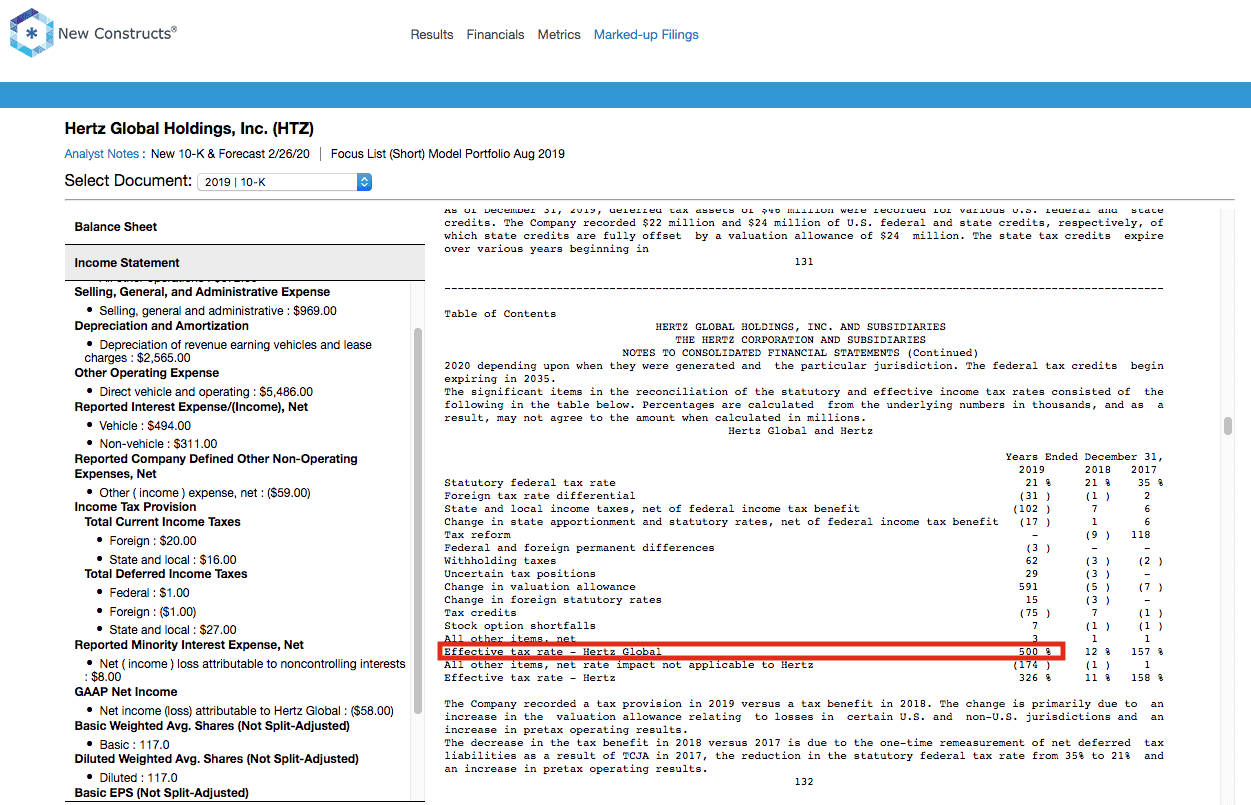Image resolution: width=1251 pixels, height=805 pixels.
Task: Click the 591 valuation allowance value
Action: (1029, 587)
